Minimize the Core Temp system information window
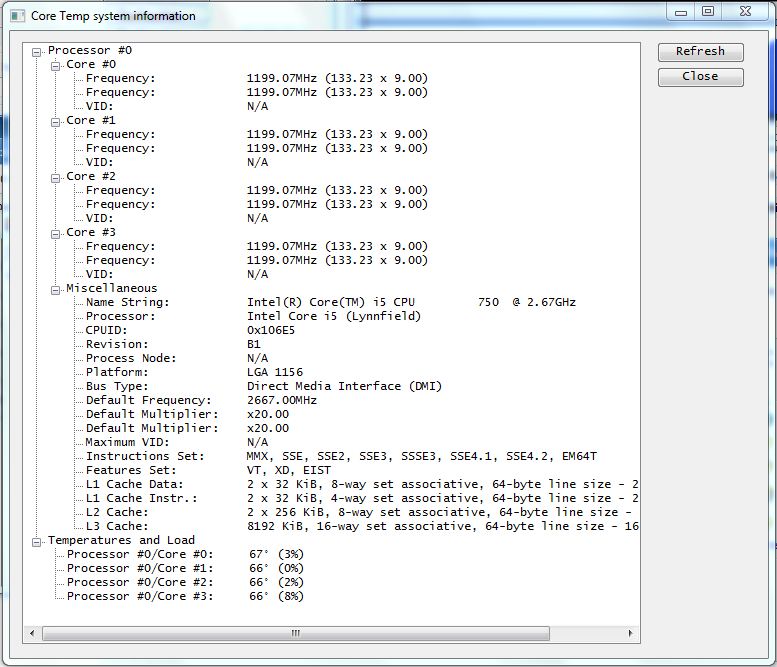 point(681,12)
